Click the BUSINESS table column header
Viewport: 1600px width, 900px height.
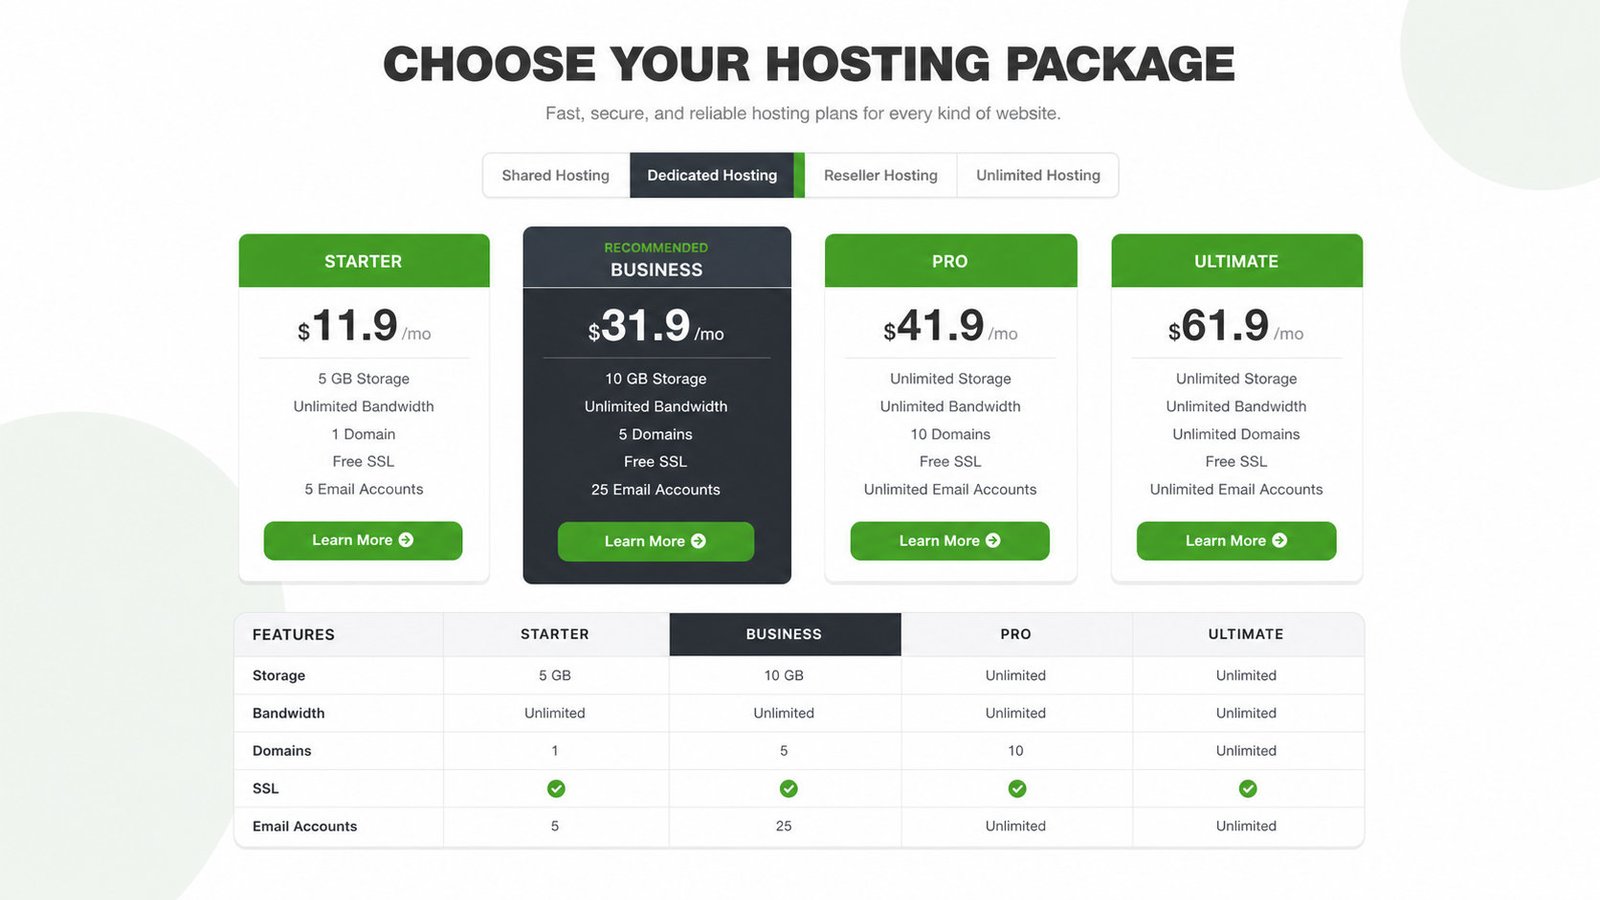784,634
